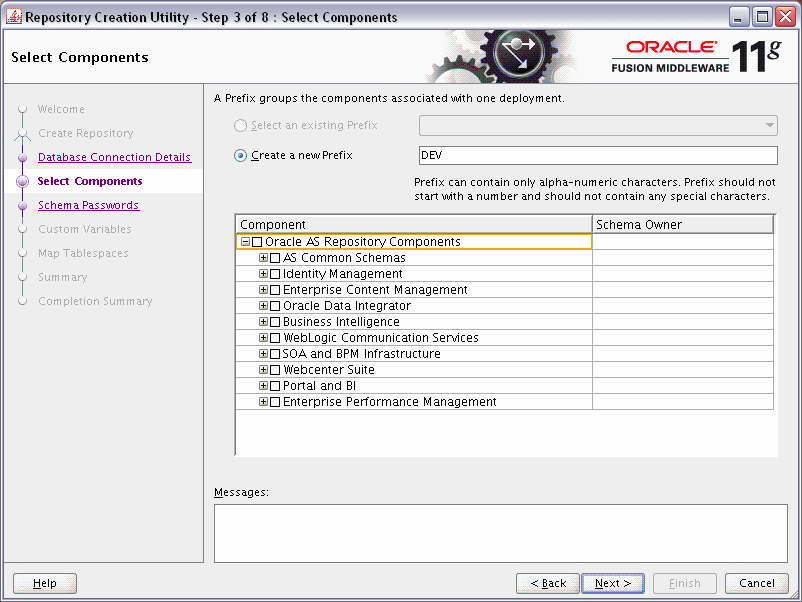Click the DEV prefix input field

click(x=597, y=155)
